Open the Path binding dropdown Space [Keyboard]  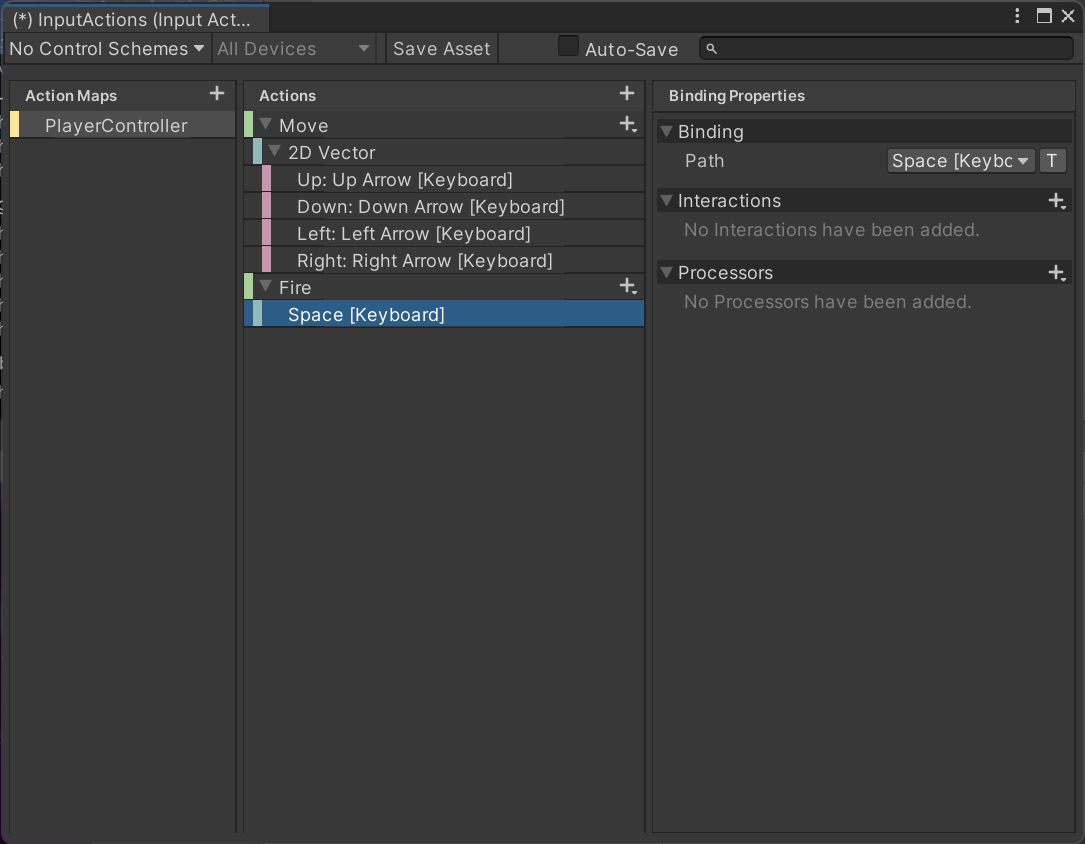(x=960, y=160)
